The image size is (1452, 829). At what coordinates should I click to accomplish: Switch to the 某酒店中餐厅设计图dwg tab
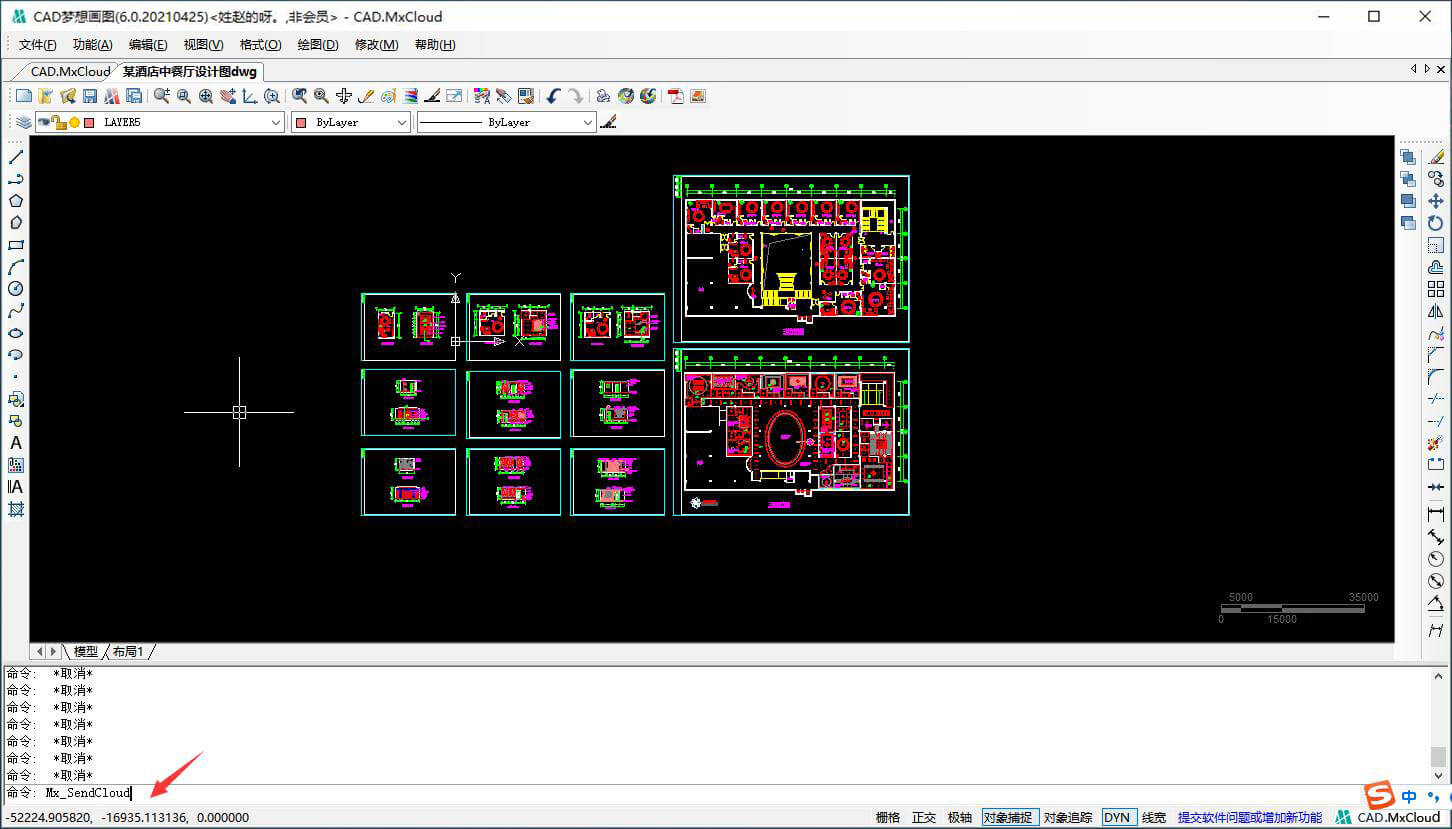coord(190,71)
